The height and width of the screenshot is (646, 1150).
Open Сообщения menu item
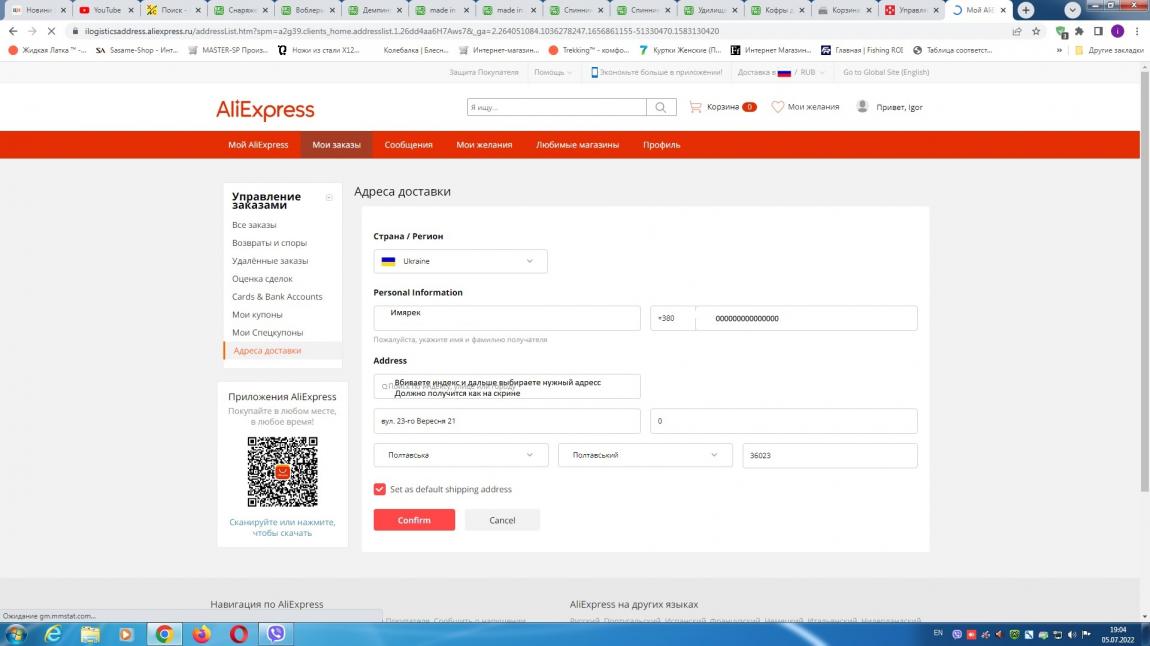click(x=409, y=144)
